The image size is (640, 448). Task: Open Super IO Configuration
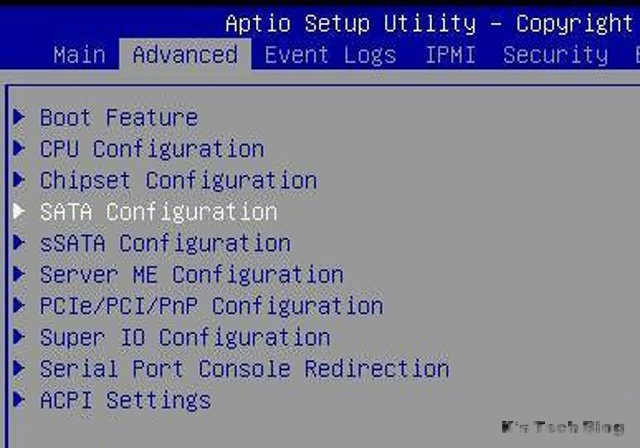point(184,337)
